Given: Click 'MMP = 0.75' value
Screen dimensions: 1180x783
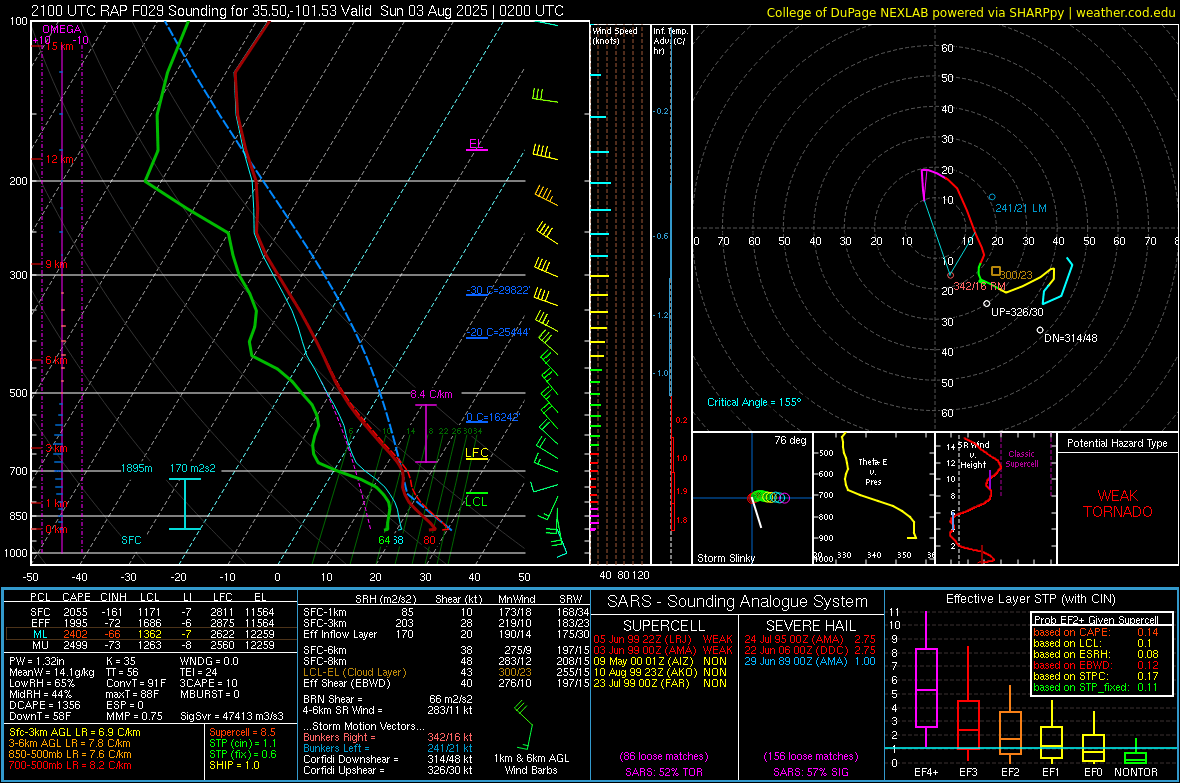Looking at the screenshot, I should pyautogui.click(x=135, y=716).
